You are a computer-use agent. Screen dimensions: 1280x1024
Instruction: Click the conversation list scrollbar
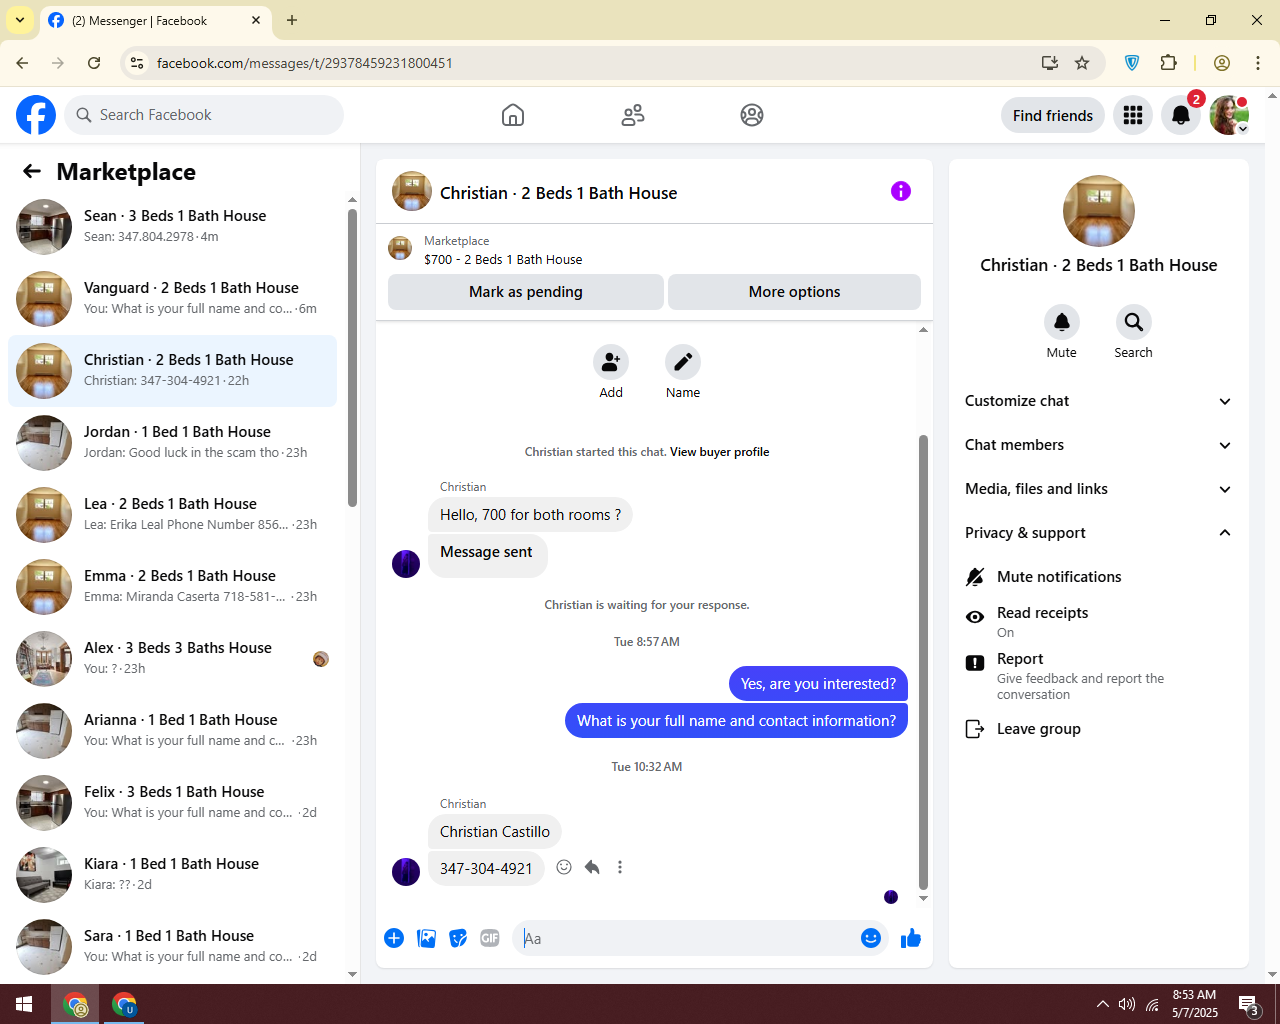(352, 357)
